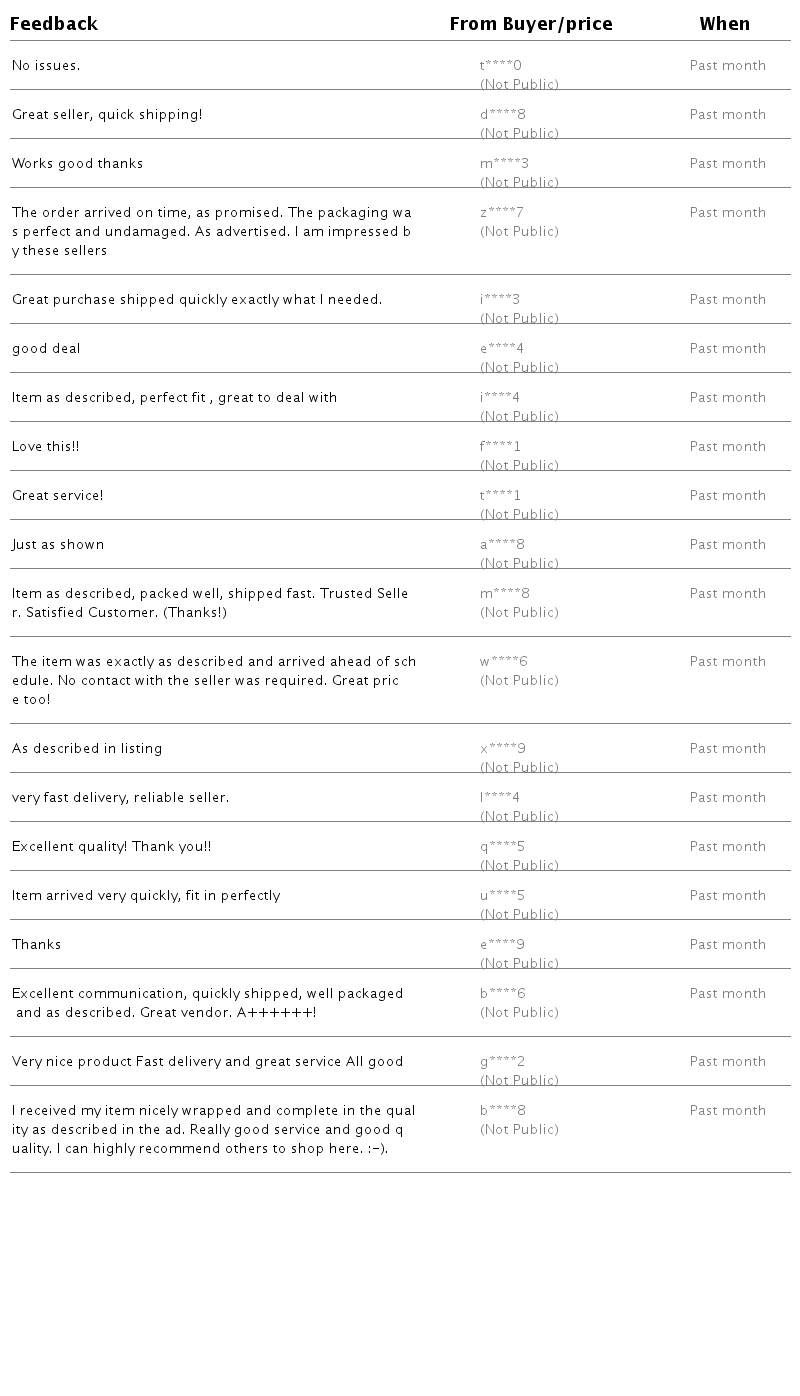800x1396 pixels.
Task: Click buyer name d****8
Action: (x=503, y=115)
